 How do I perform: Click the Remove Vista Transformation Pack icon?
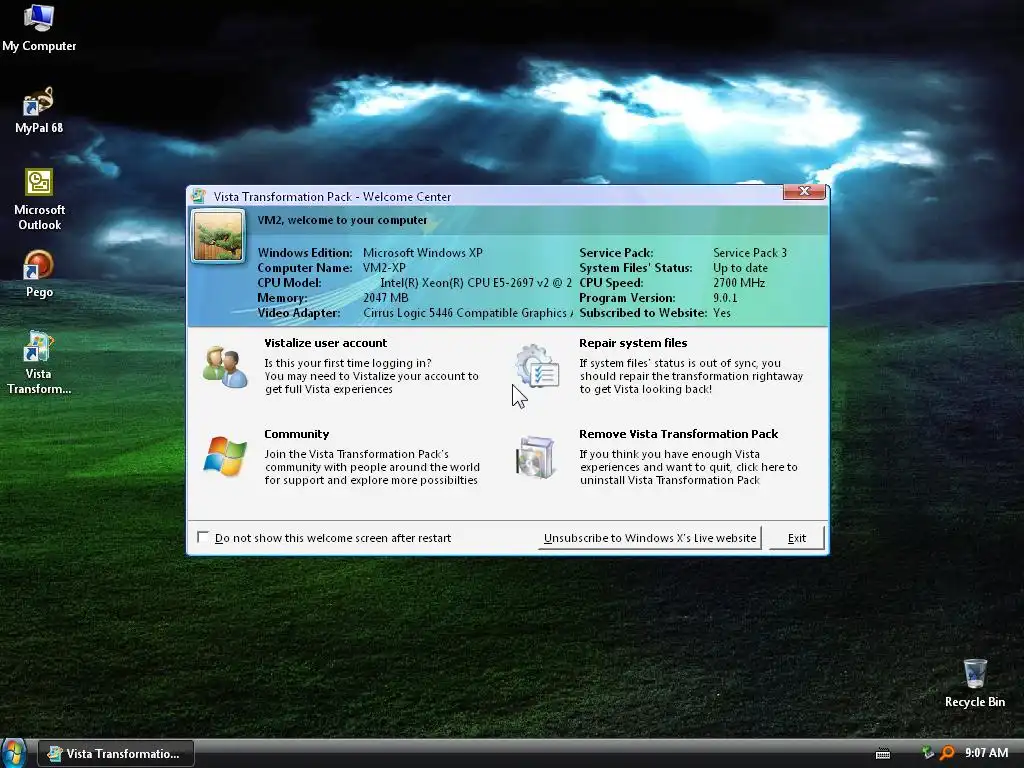[x=536, y=457]
